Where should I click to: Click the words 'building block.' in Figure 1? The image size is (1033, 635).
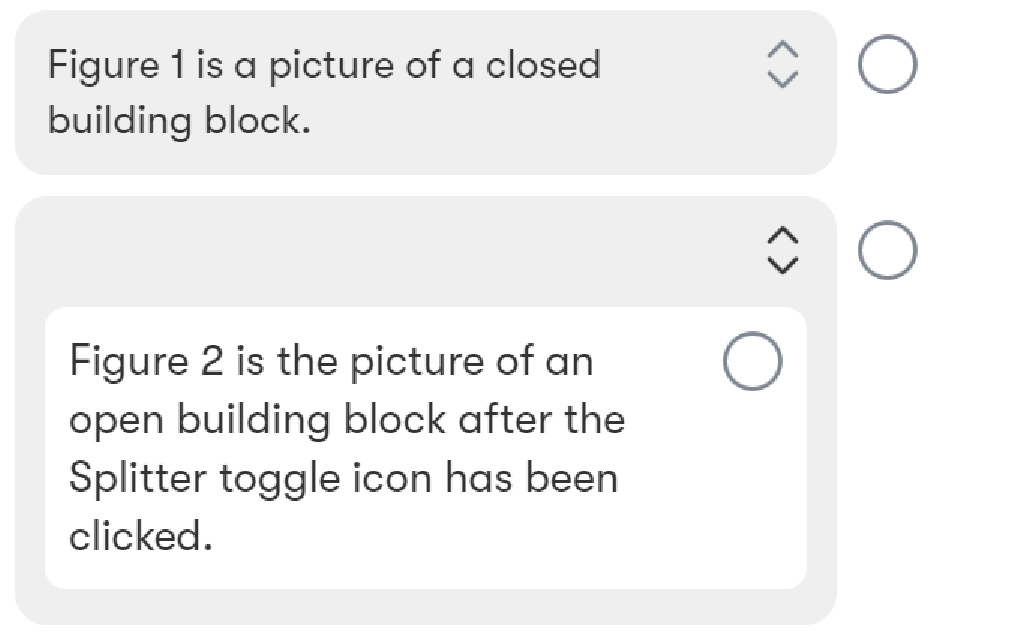coord(179,121)
